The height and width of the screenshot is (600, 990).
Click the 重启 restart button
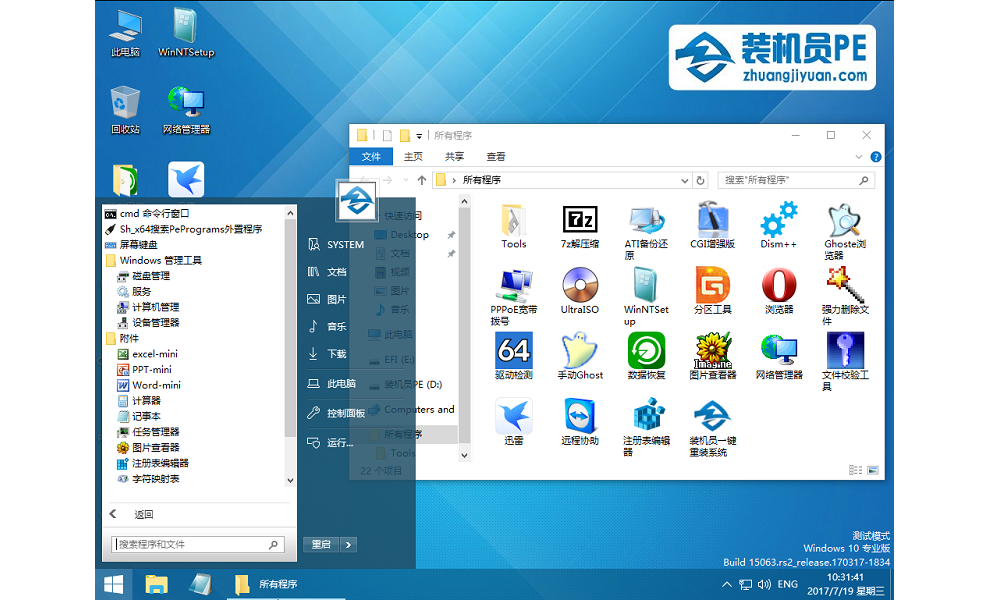(x=320, y=545)
